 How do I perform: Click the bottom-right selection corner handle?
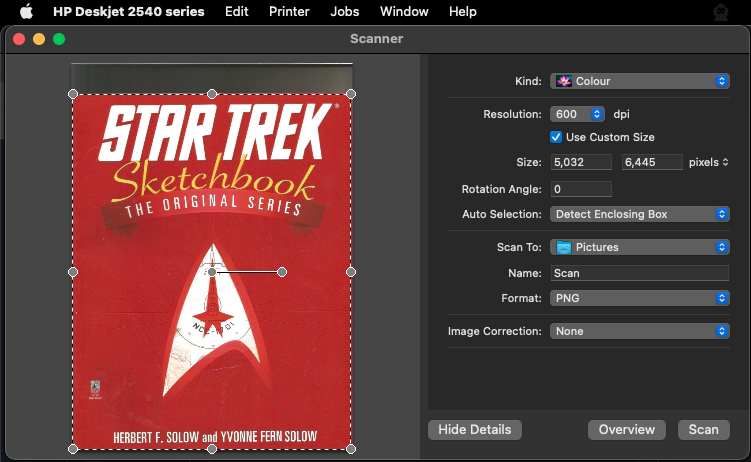point(351,449)
